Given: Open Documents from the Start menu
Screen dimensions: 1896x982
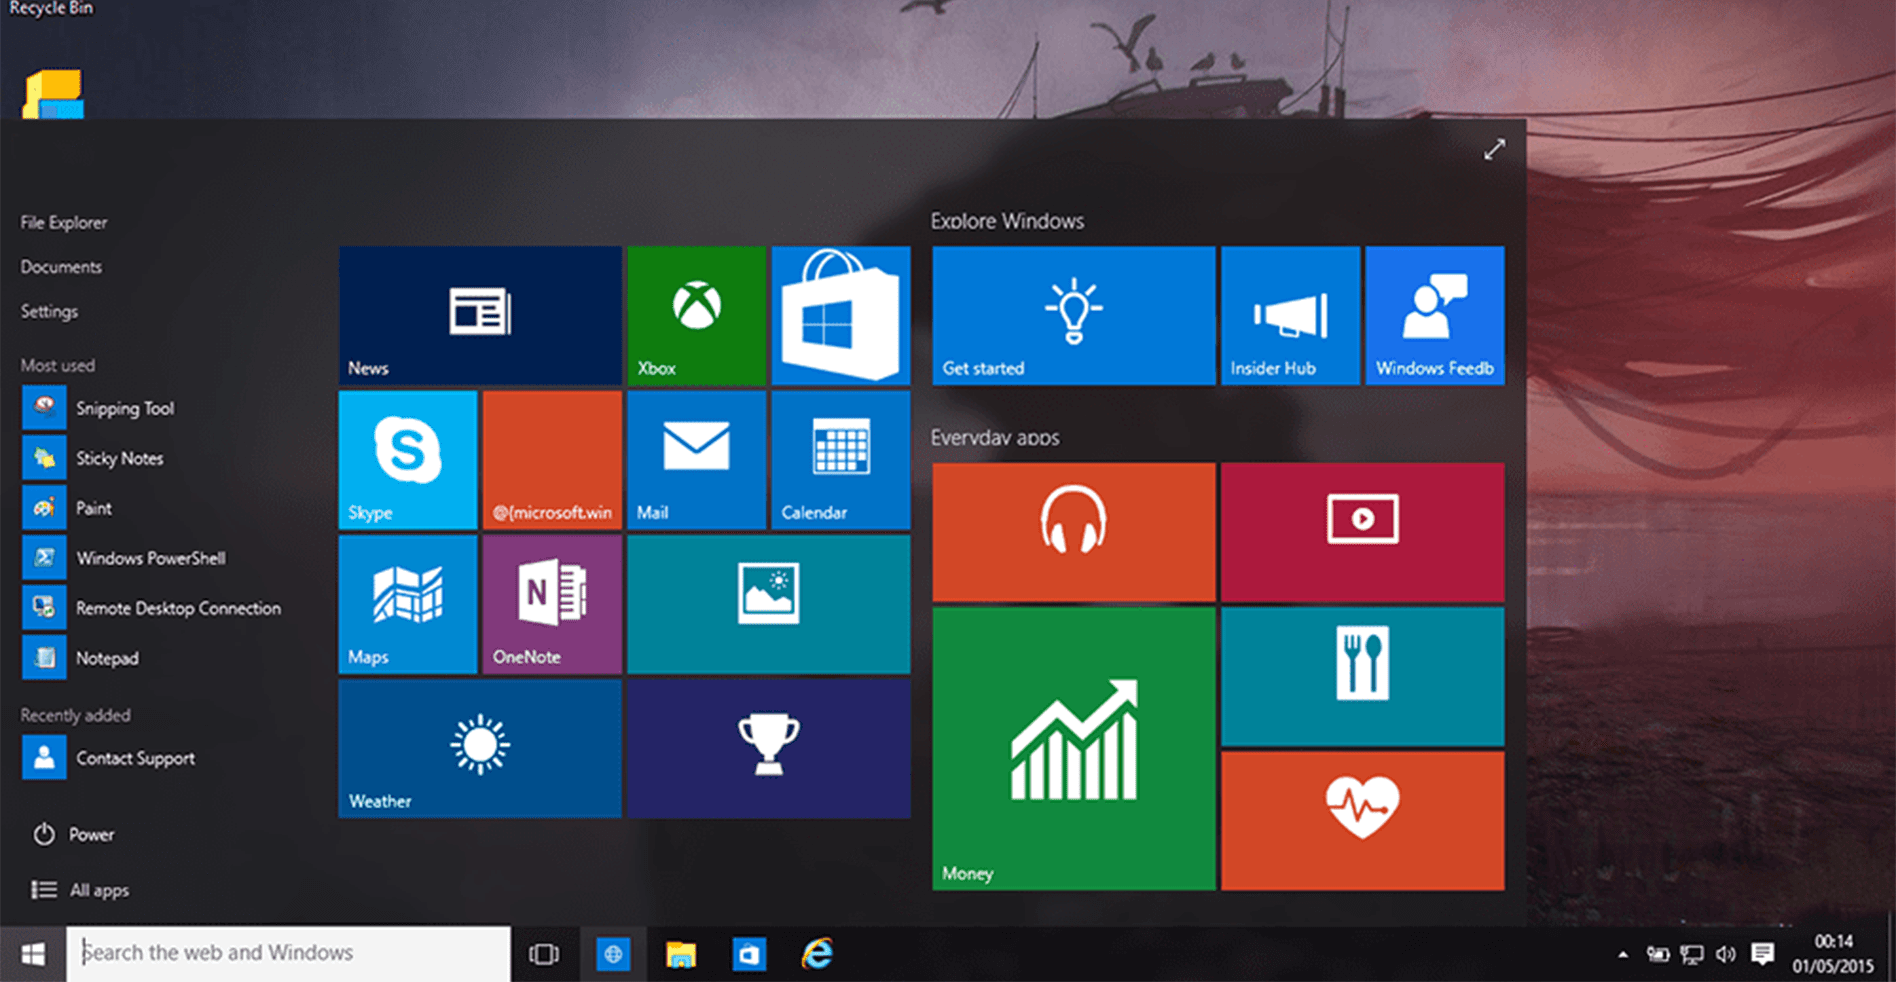Looking at the screenshot, I should 61,267.
